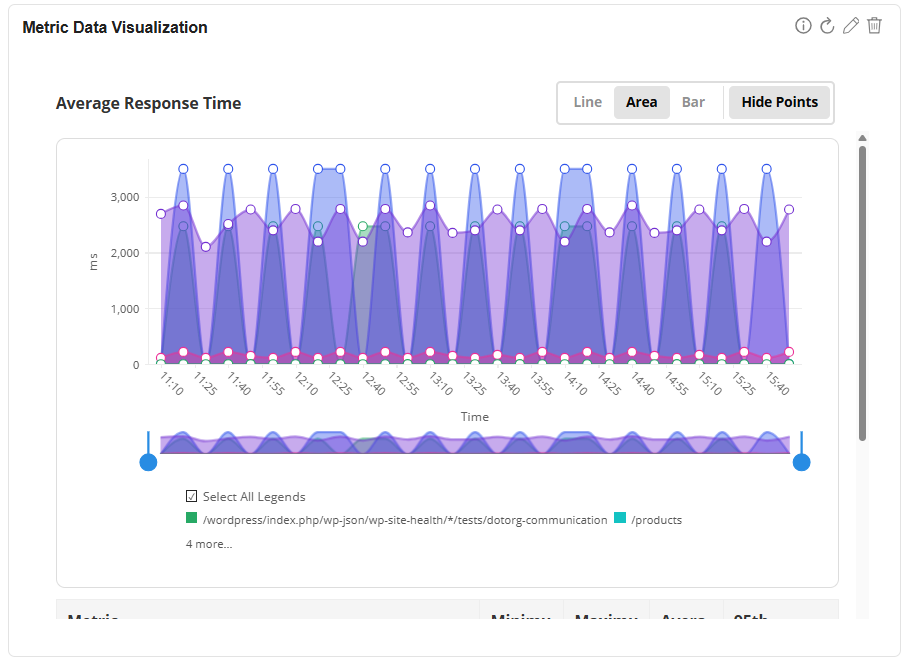Toggle the /products legend teal swatch
This screenshot has height=667, width=907.
pyautogui.click(x=620, y=518)
